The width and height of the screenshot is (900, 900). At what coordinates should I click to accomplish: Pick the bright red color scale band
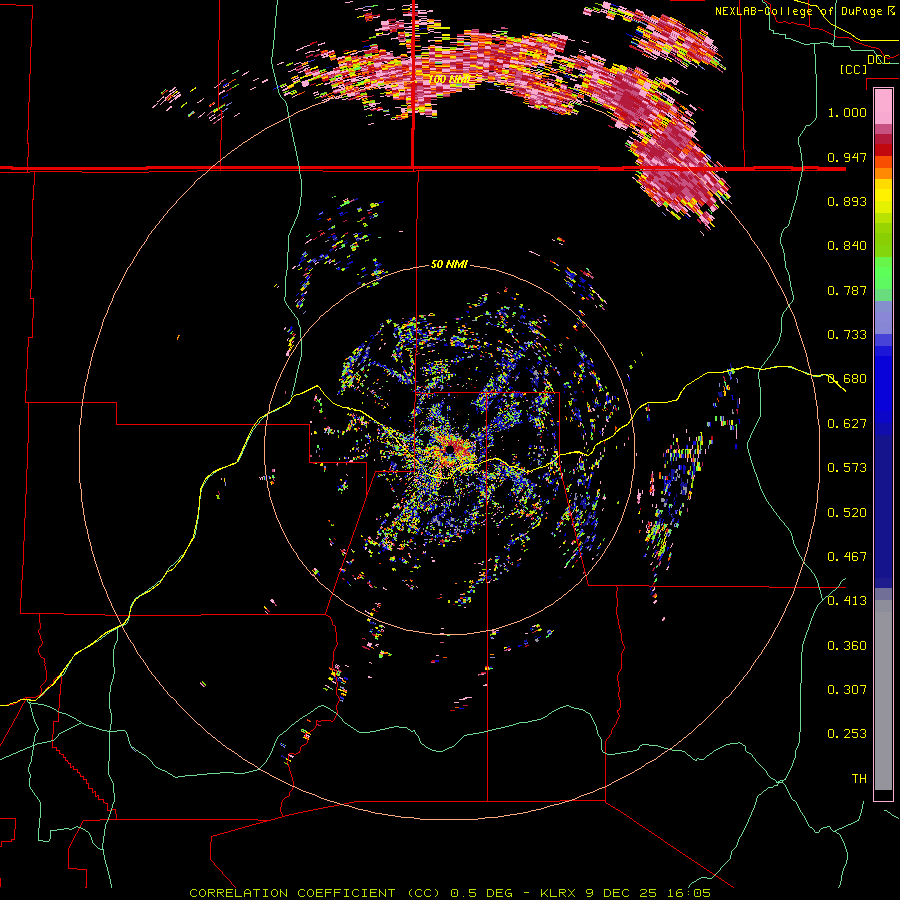point(883,149)
